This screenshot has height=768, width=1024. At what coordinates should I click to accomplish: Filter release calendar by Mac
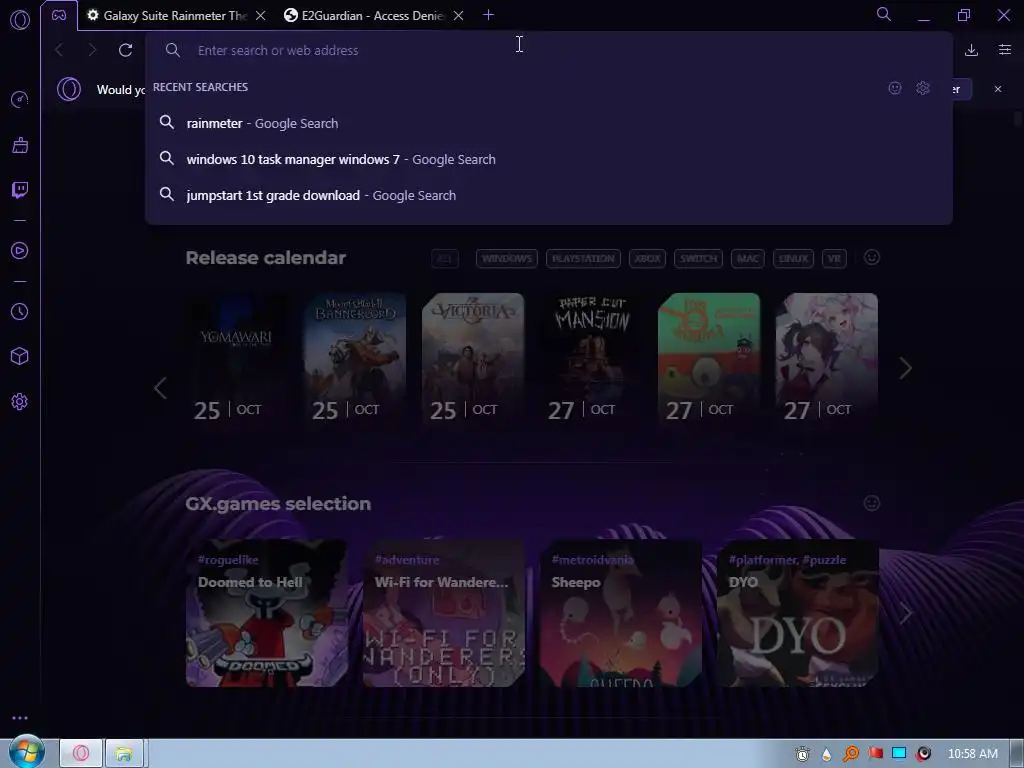tap(748, 259)
